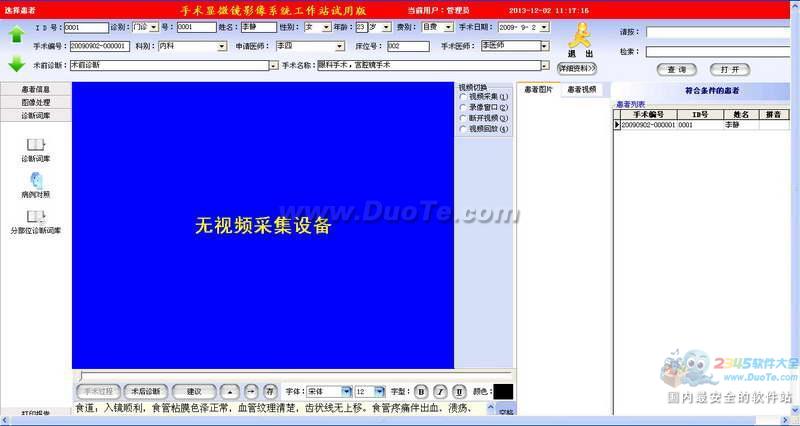This screenshot has width=800, height=426.
Task: Click the right-arrow round button
Action: [x=251, y=392]
